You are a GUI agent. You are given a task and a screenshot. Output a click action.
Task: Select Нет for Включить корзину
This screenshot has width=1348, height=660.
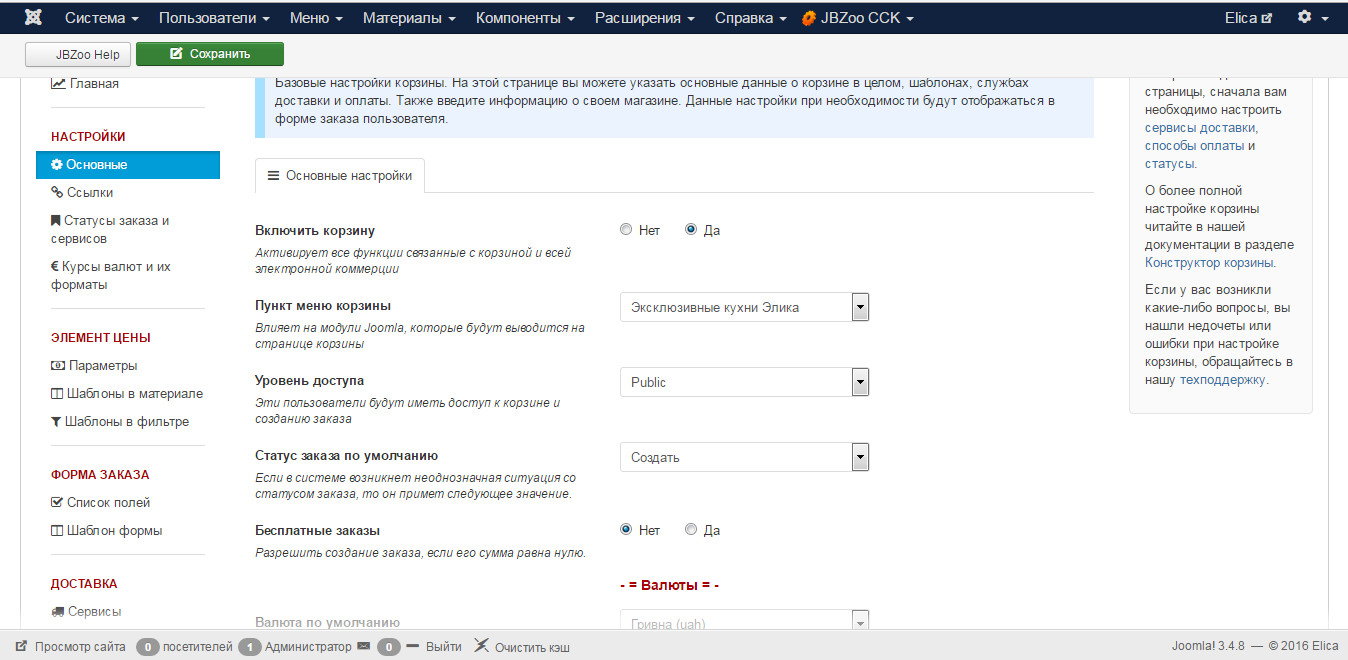click(x=626, y=230)
